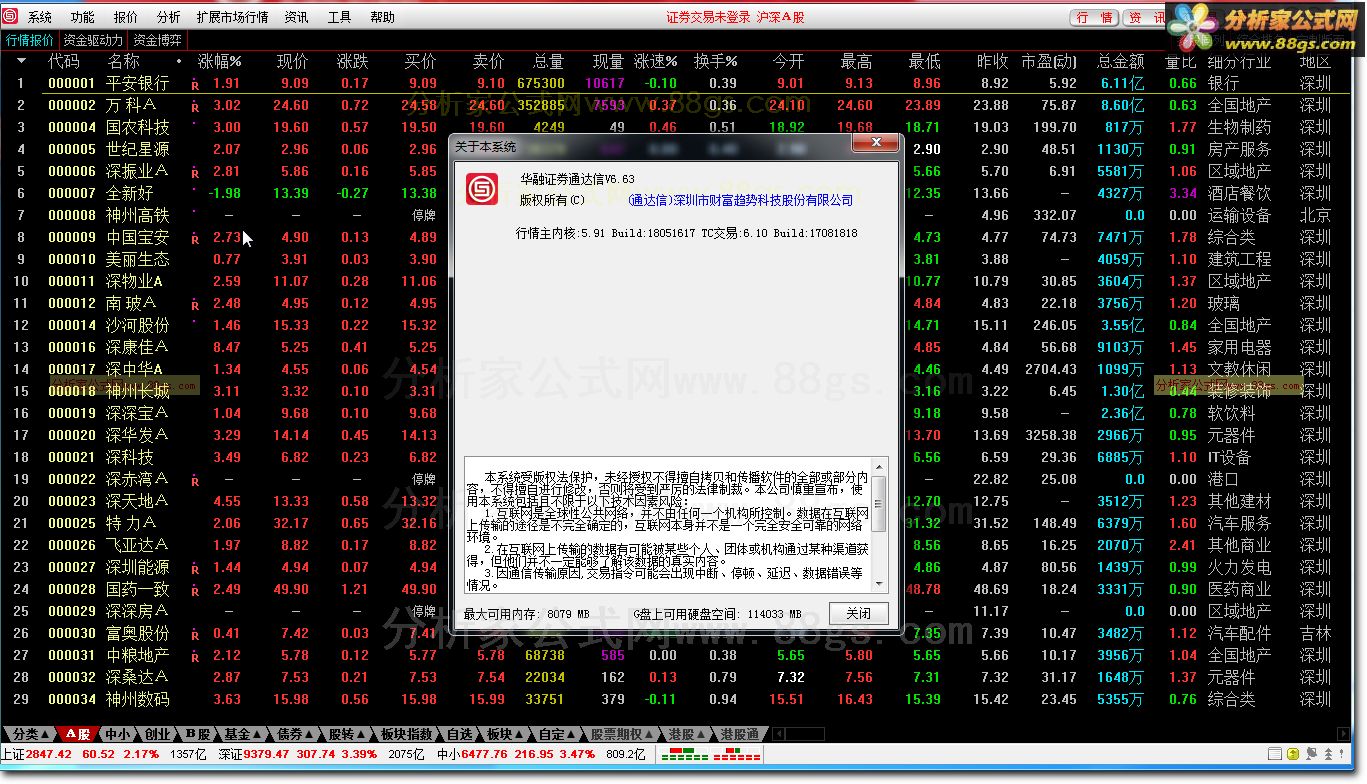Open the 报价 menu

[x=126, y=17]
